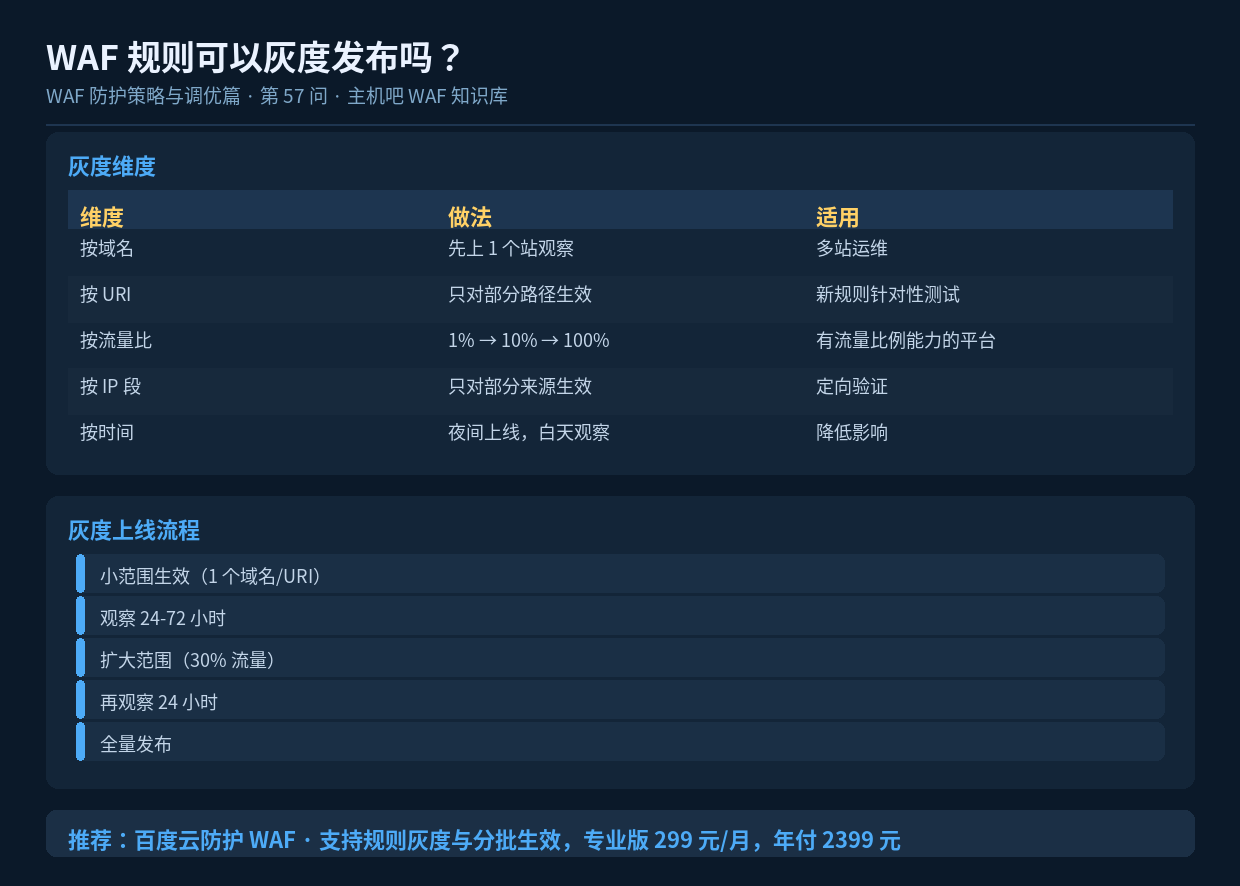Click the '推荐：百度云防护 WAF' recommendation banner

(620, 834)
